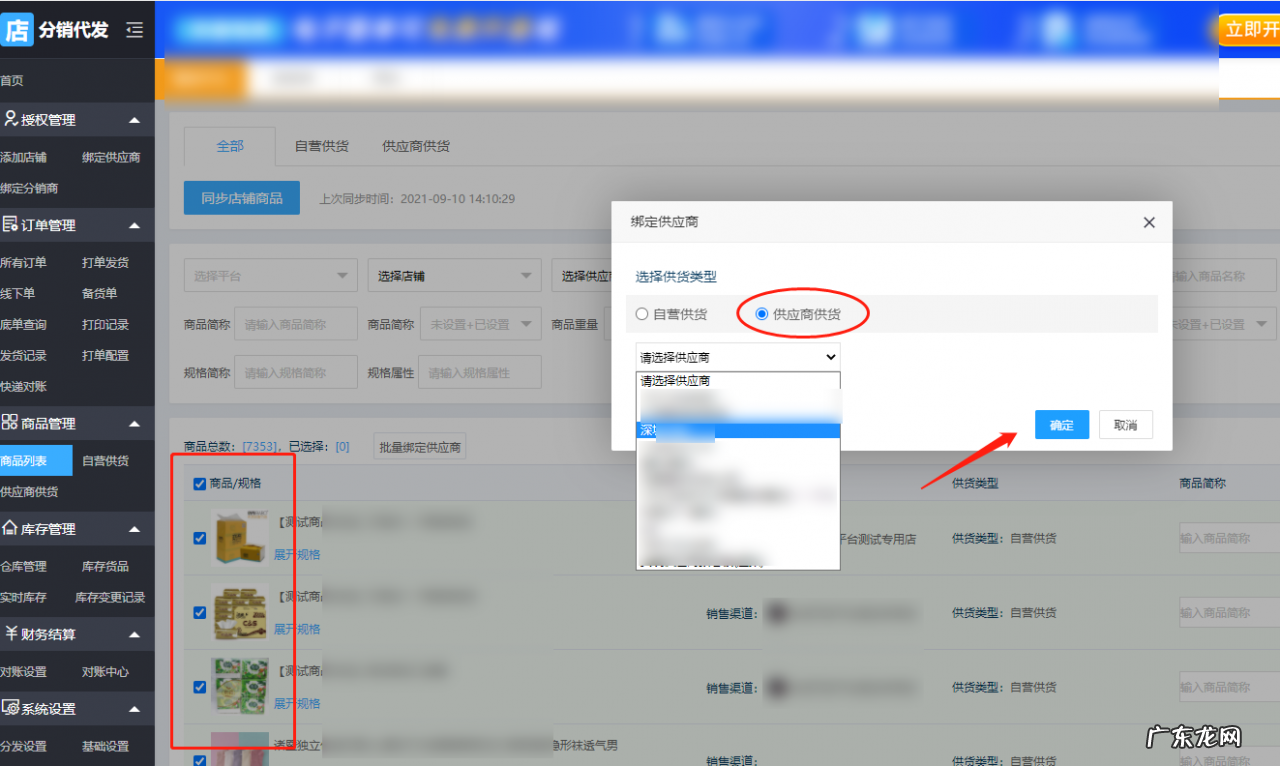This screenshot has height=766, width=1280.
Task: Switch to the 全部 tab
Action: click(229, 146)
